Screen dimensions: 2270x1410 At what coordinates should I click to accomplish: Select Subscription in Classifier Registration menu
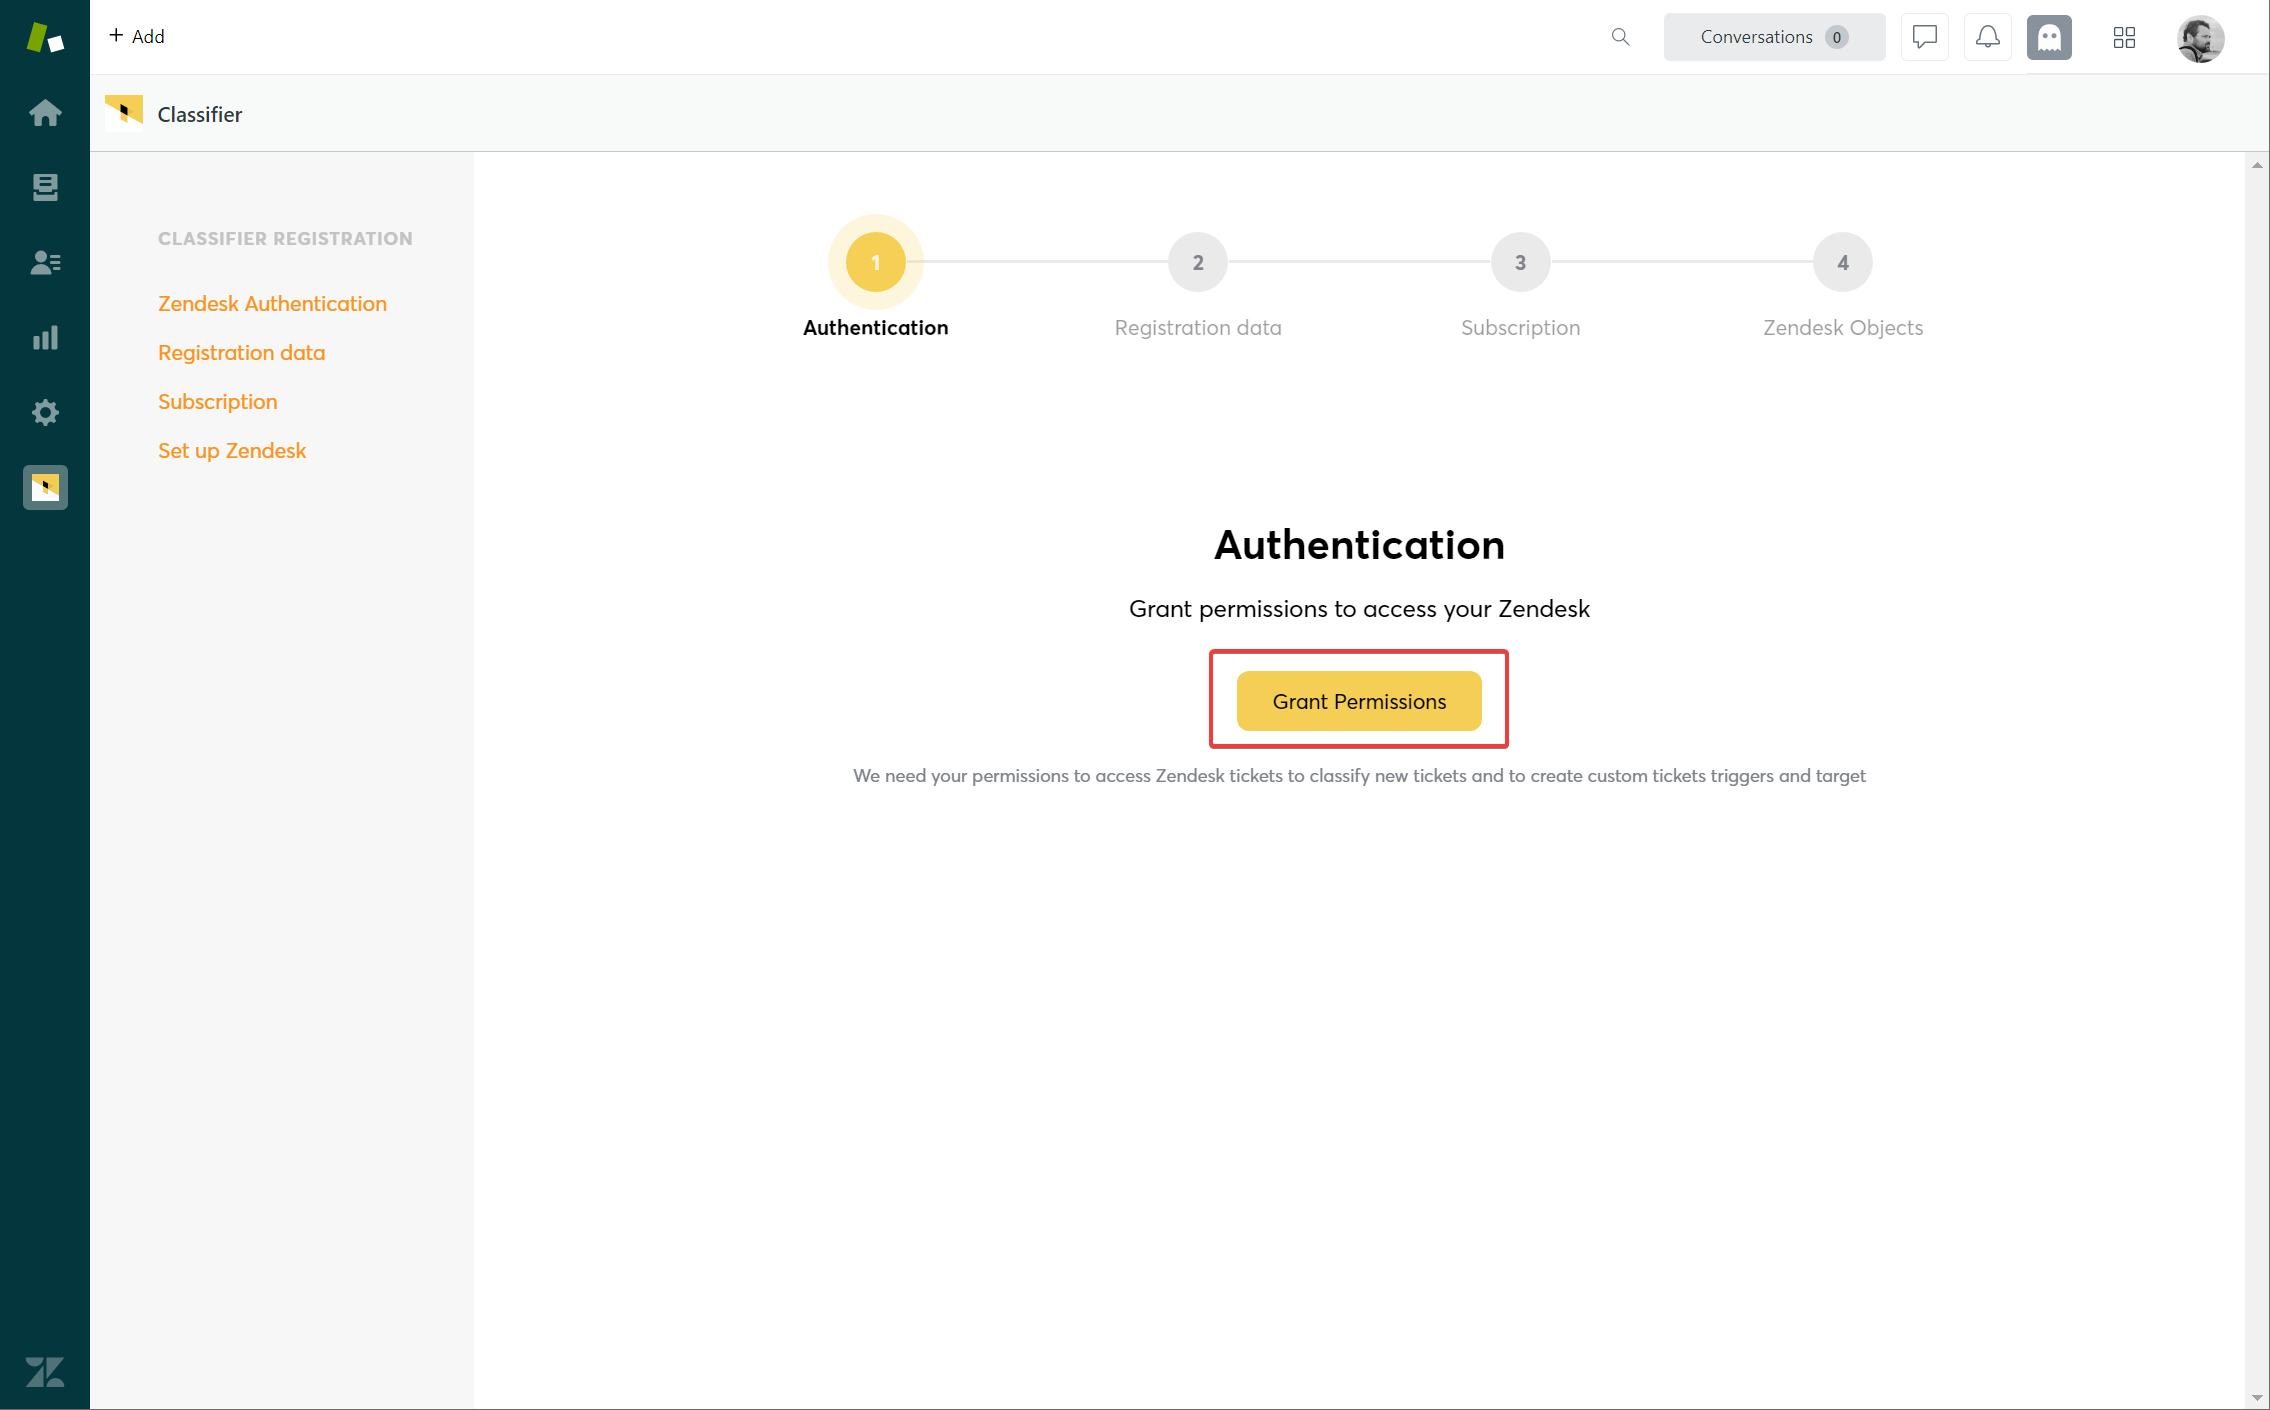[x=218, y=401]
